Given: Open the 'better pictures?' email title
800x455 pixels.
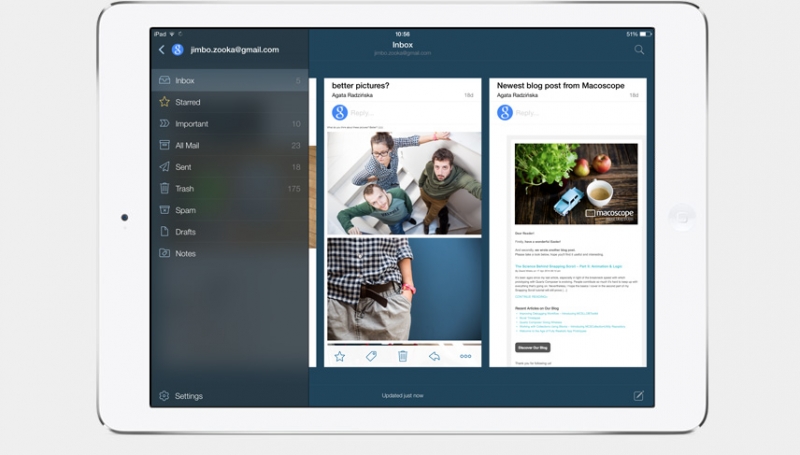Looking at the screenshot, I should tap(360, 86).
